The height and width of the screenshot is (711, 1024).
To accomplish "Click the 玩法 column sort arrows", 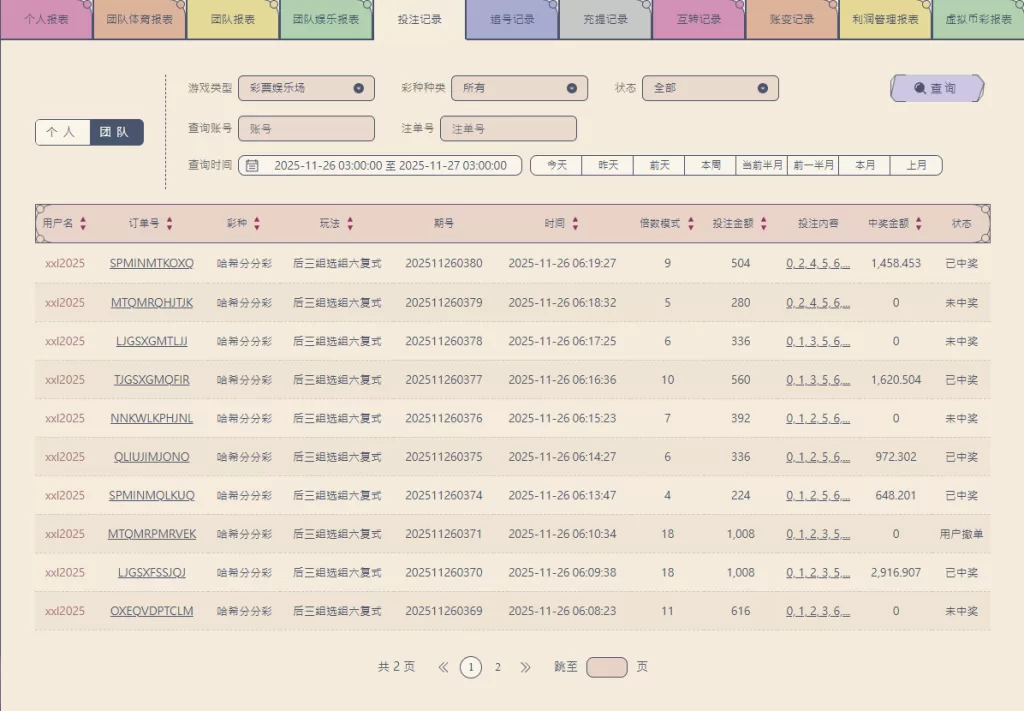I will click(x=350, y=224).
